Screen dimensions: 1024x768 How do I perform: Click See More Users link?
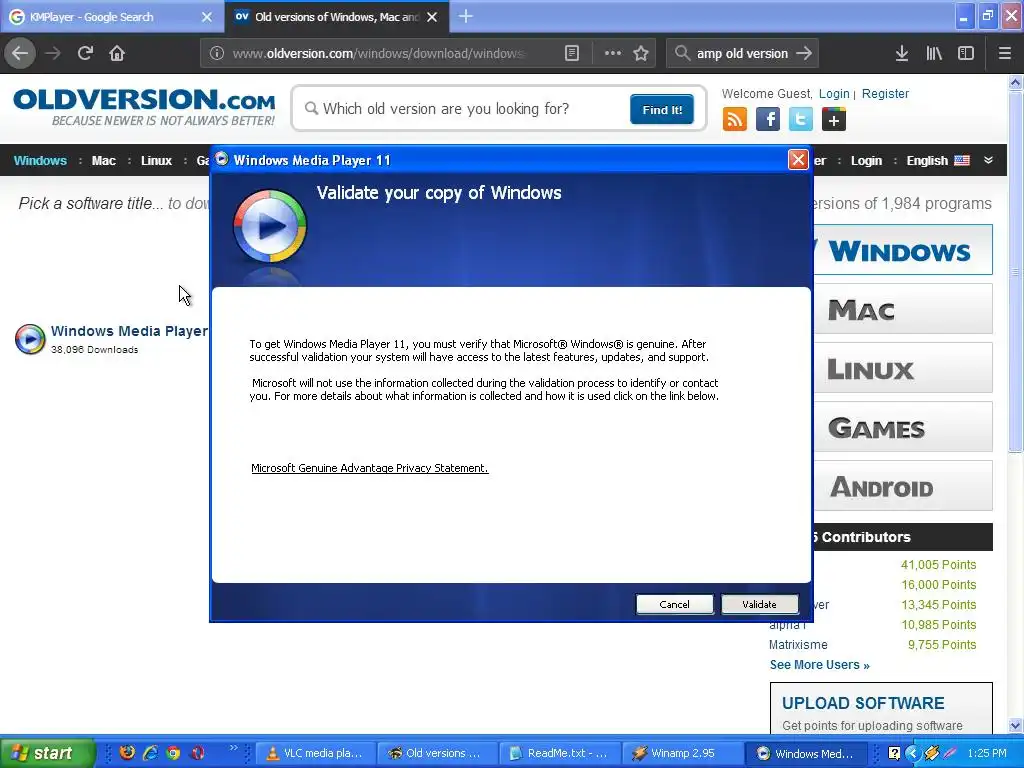pyautogui.click(x=820, y=665)
